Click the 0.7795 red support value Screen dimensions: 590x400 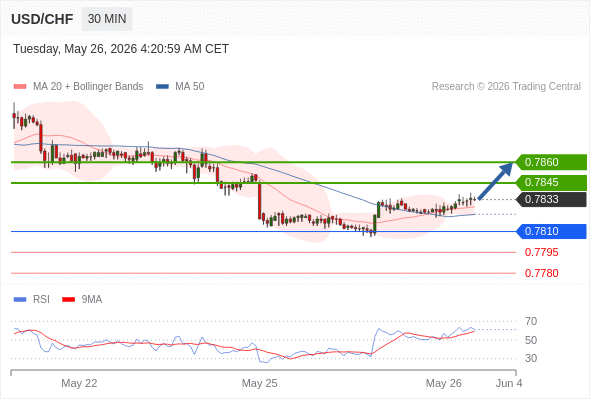pos(541,252)
